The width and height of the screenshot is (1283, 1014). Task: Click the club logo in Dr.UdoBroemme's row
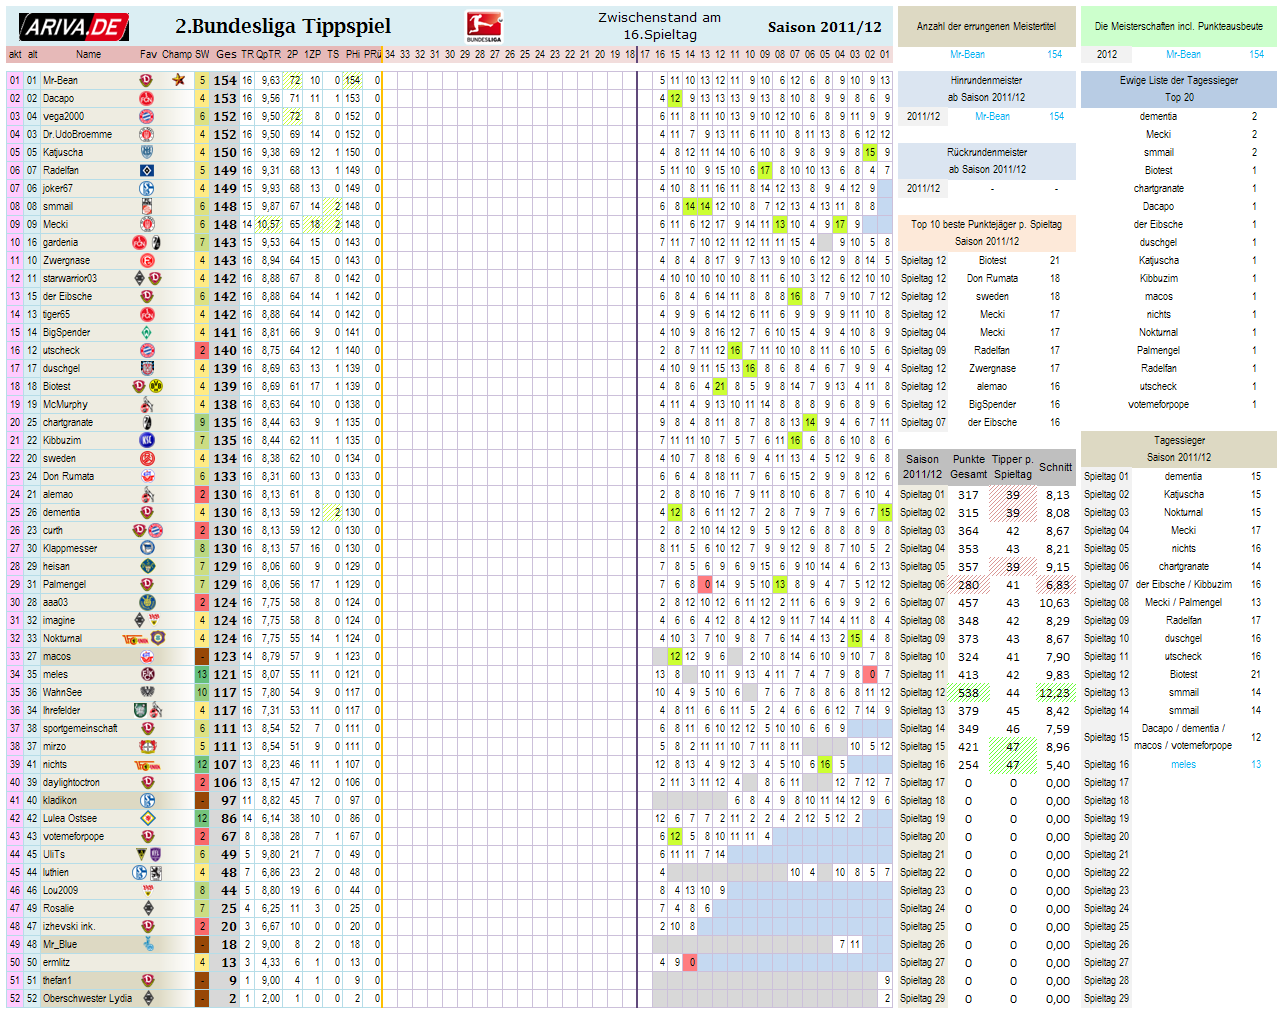(x=146, y=134)
